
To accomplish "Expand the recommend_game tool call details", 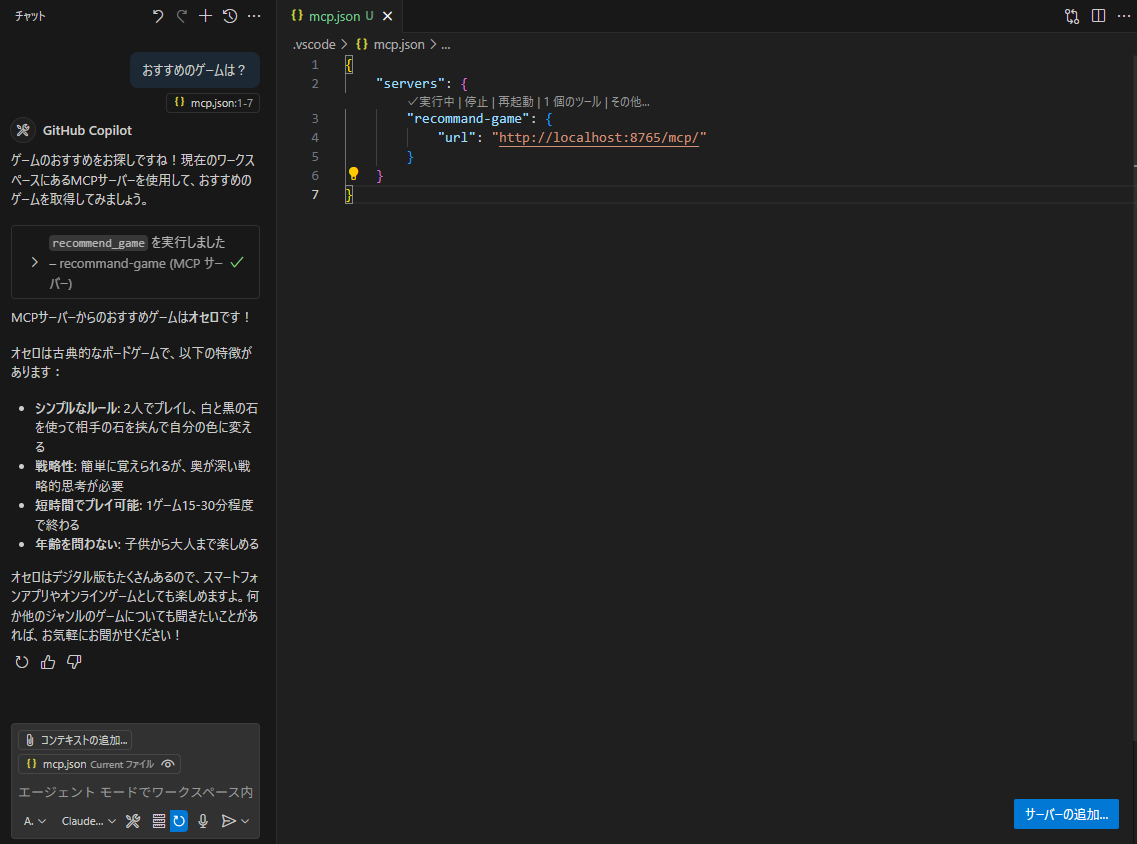I will pos(35,262).
